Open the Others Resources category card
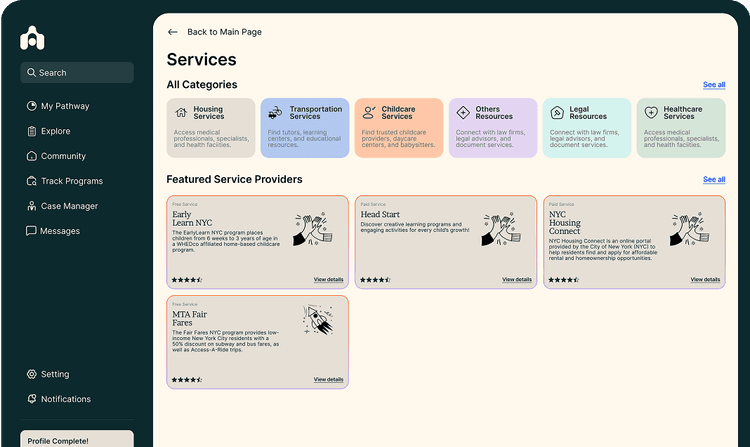The height and width of the screenshot is (447, 750). 493,128
